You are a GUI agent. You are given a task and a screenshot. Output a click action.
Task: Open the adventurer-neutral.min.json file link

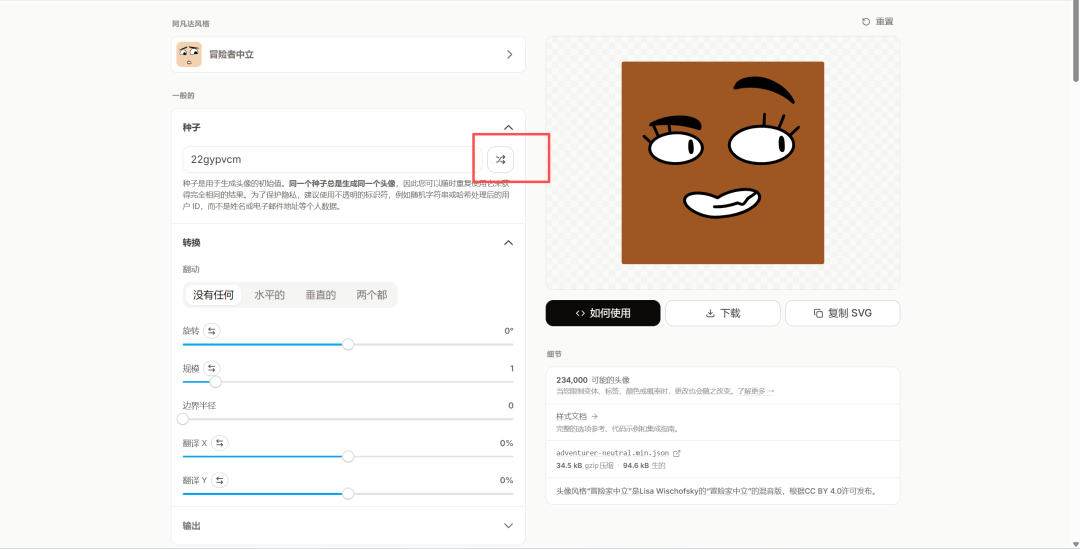[612, 453]
